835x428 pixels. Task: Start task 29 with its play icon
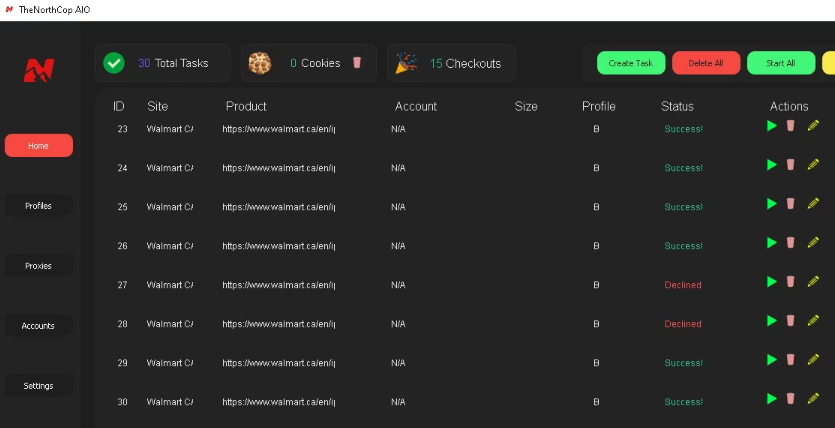click(772, 359)
